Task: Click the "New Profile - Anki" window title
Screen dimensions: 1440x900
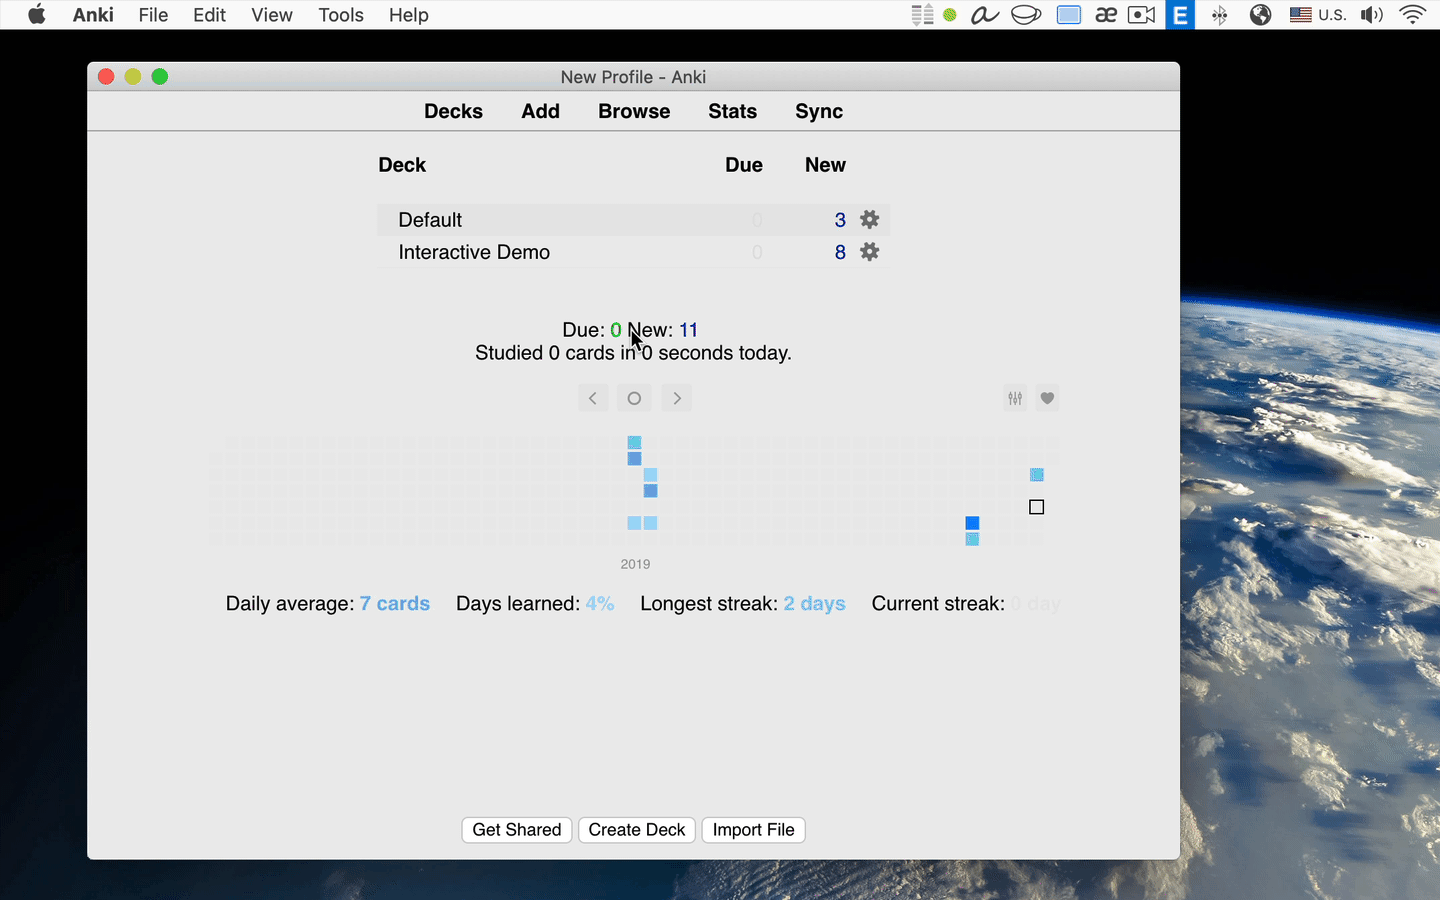Action: coord(633,77)
